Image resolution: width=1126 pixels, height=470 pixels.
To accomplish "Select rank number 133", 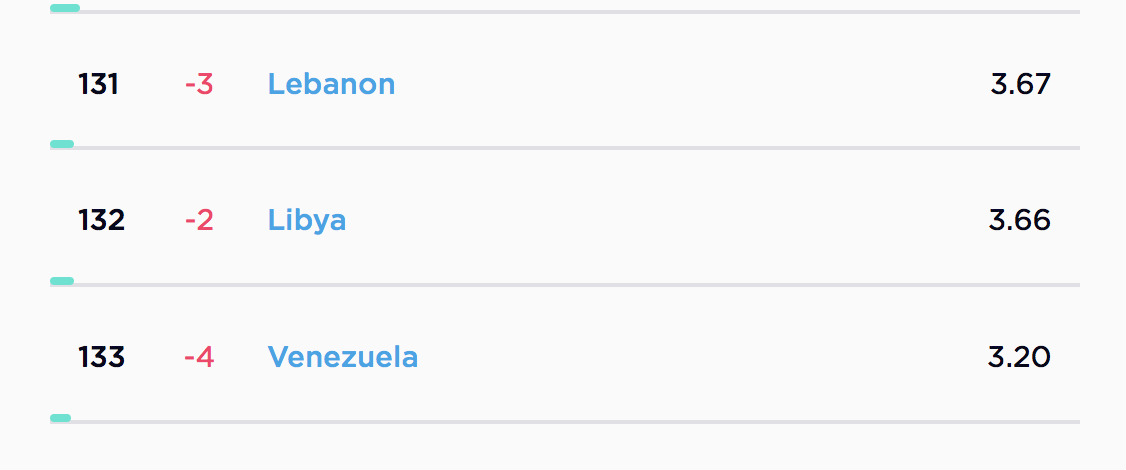I will point(101,357).
